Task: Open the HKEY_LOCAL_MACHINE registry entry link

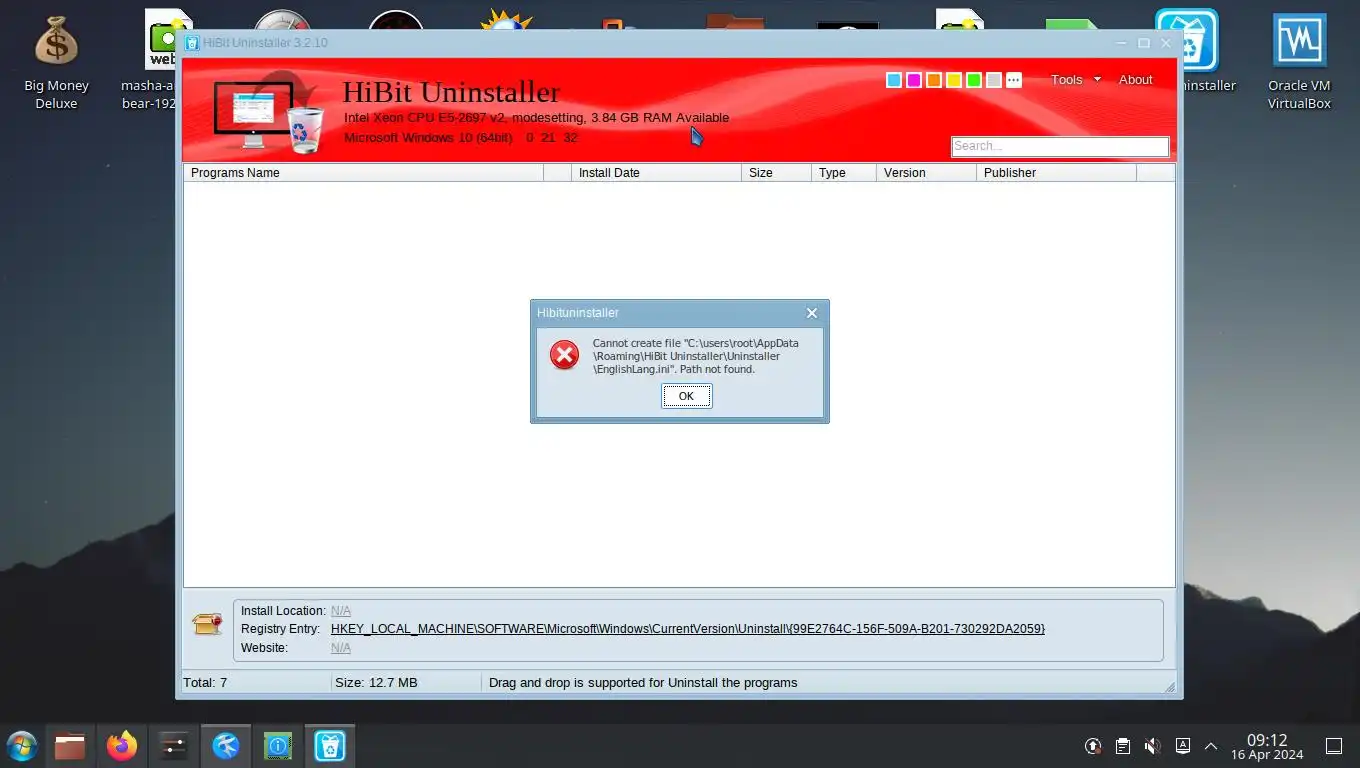Action: coord(688,629)
